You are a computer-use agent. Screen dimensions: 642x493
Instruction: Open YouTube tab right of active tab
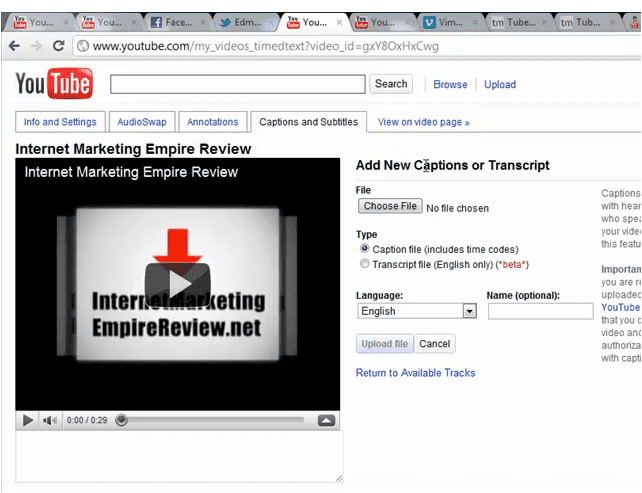(382, 22)
